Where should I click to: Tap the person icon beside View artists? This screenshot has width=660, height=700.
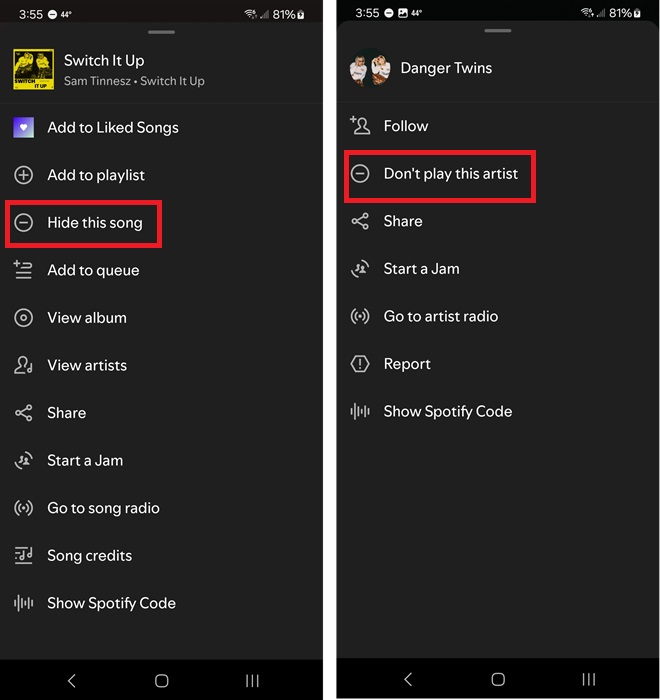click(x=23, y=365)
